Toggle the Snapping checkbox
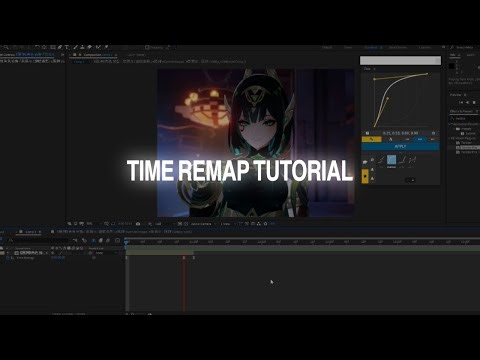480x360 pixels. (x=147, y=47)
